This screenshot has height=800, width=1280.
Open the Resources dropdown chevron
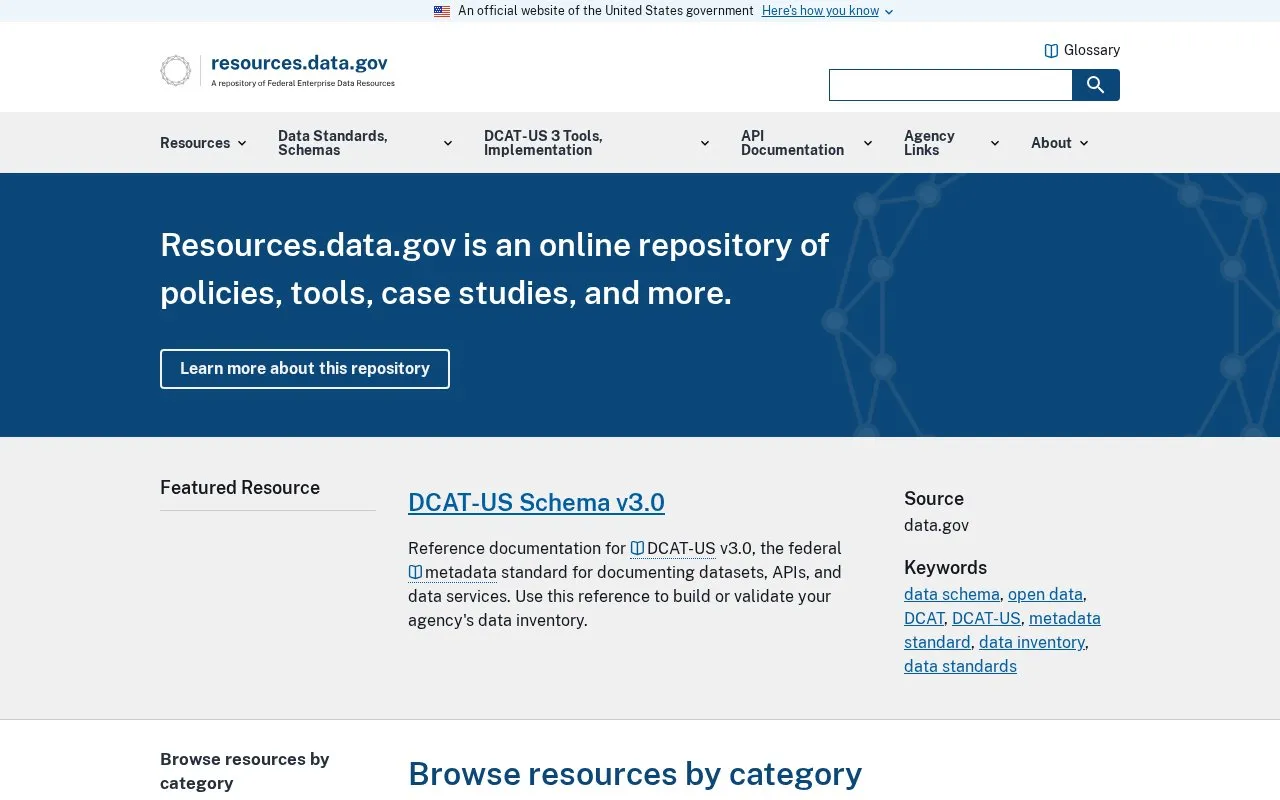coord(241,143)
